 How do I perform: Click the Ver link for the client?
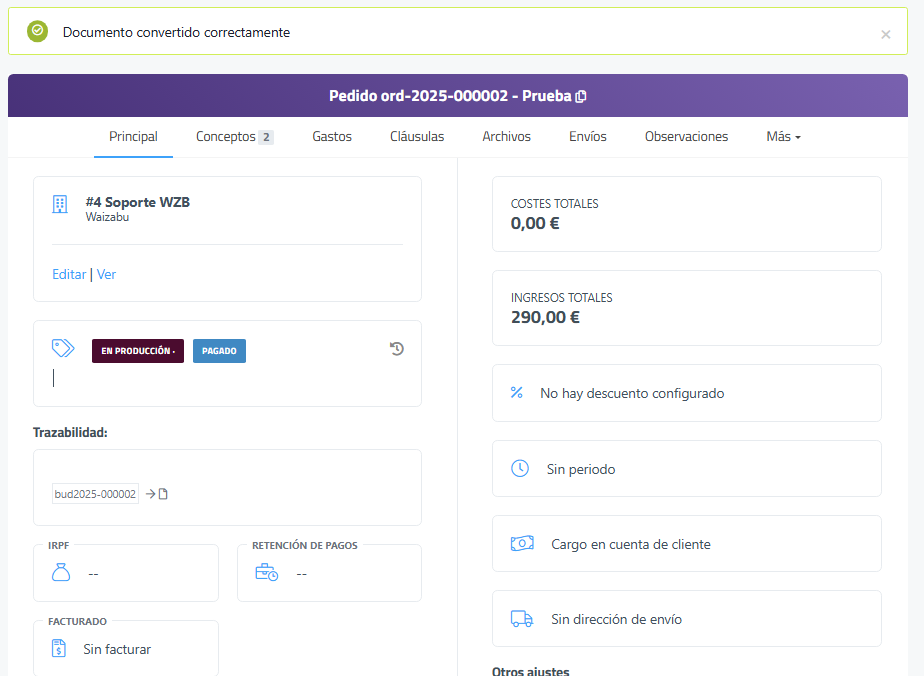(x=106, y=274)
